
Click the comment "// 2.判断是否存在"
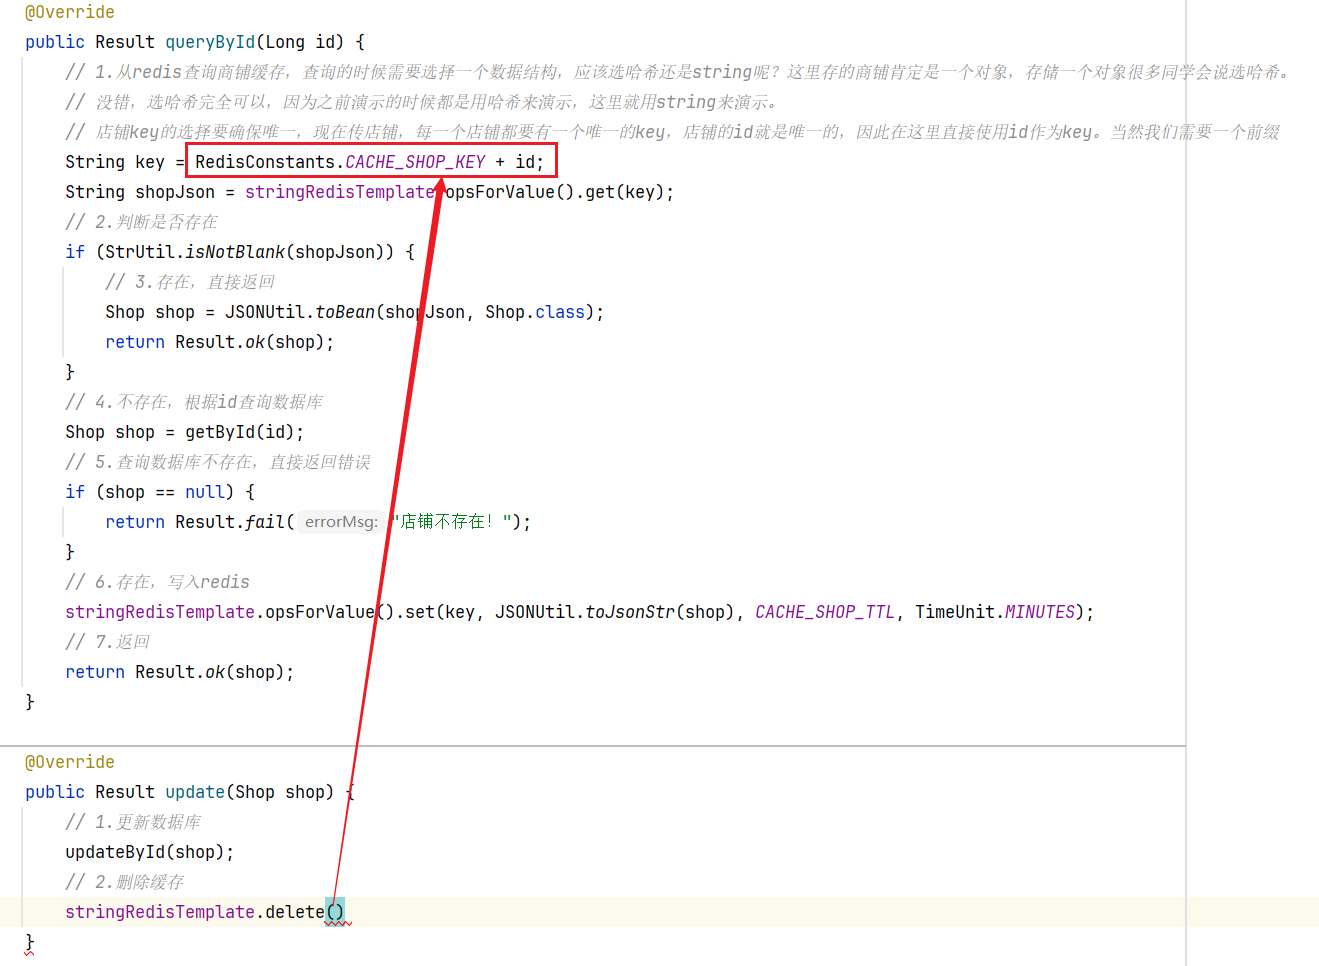pyautogui.click(x=141, y=222)
